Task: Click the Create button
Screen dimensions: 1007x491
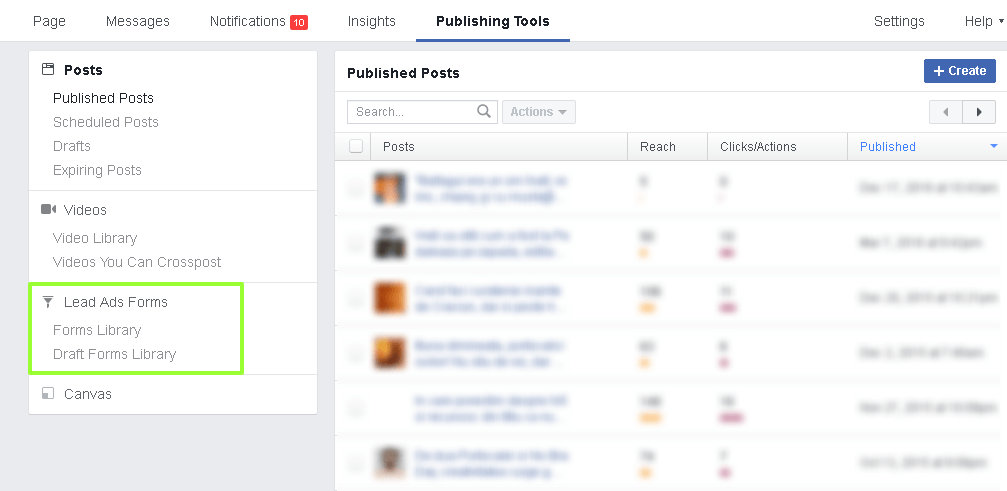Action: pos(959,71)
